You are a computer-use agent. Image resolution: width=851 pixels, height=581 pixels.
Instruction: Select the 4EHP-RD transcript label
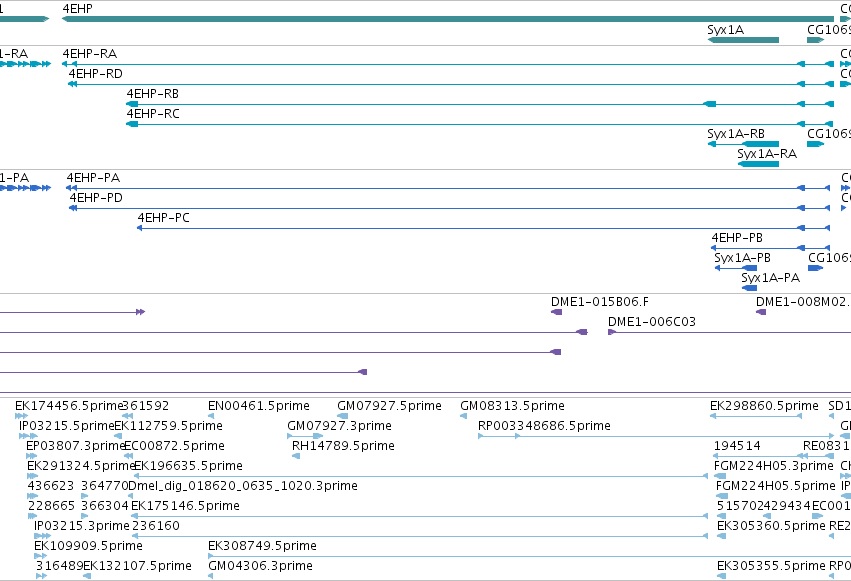point(96,74)
